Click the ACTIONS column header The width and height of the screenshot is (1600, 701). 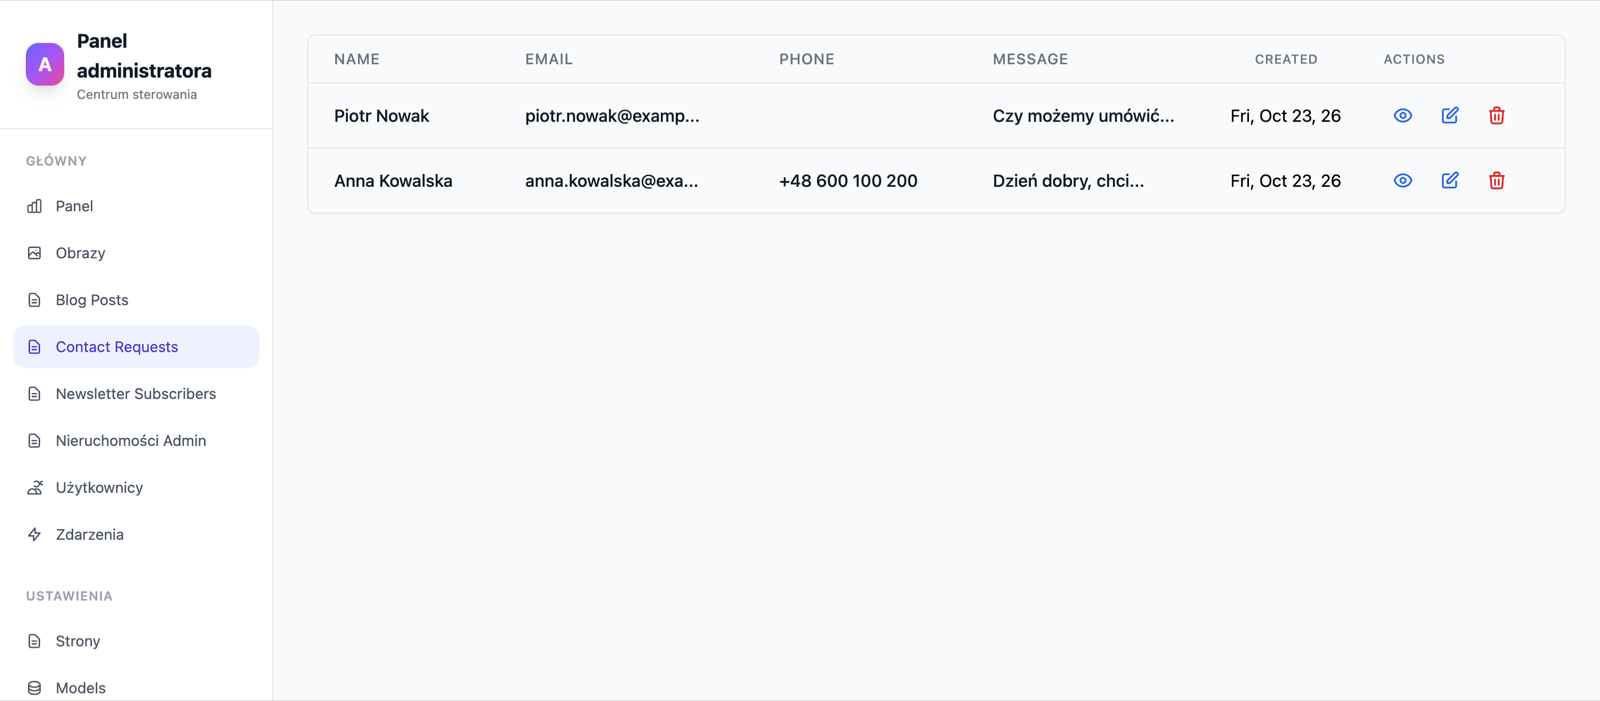tap(1414, 59)
